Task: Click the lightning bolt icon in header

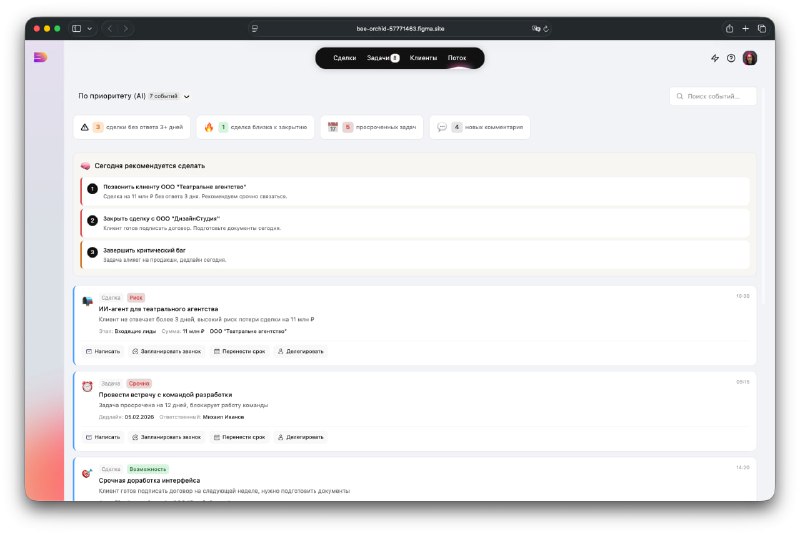Action: [715, 58]
